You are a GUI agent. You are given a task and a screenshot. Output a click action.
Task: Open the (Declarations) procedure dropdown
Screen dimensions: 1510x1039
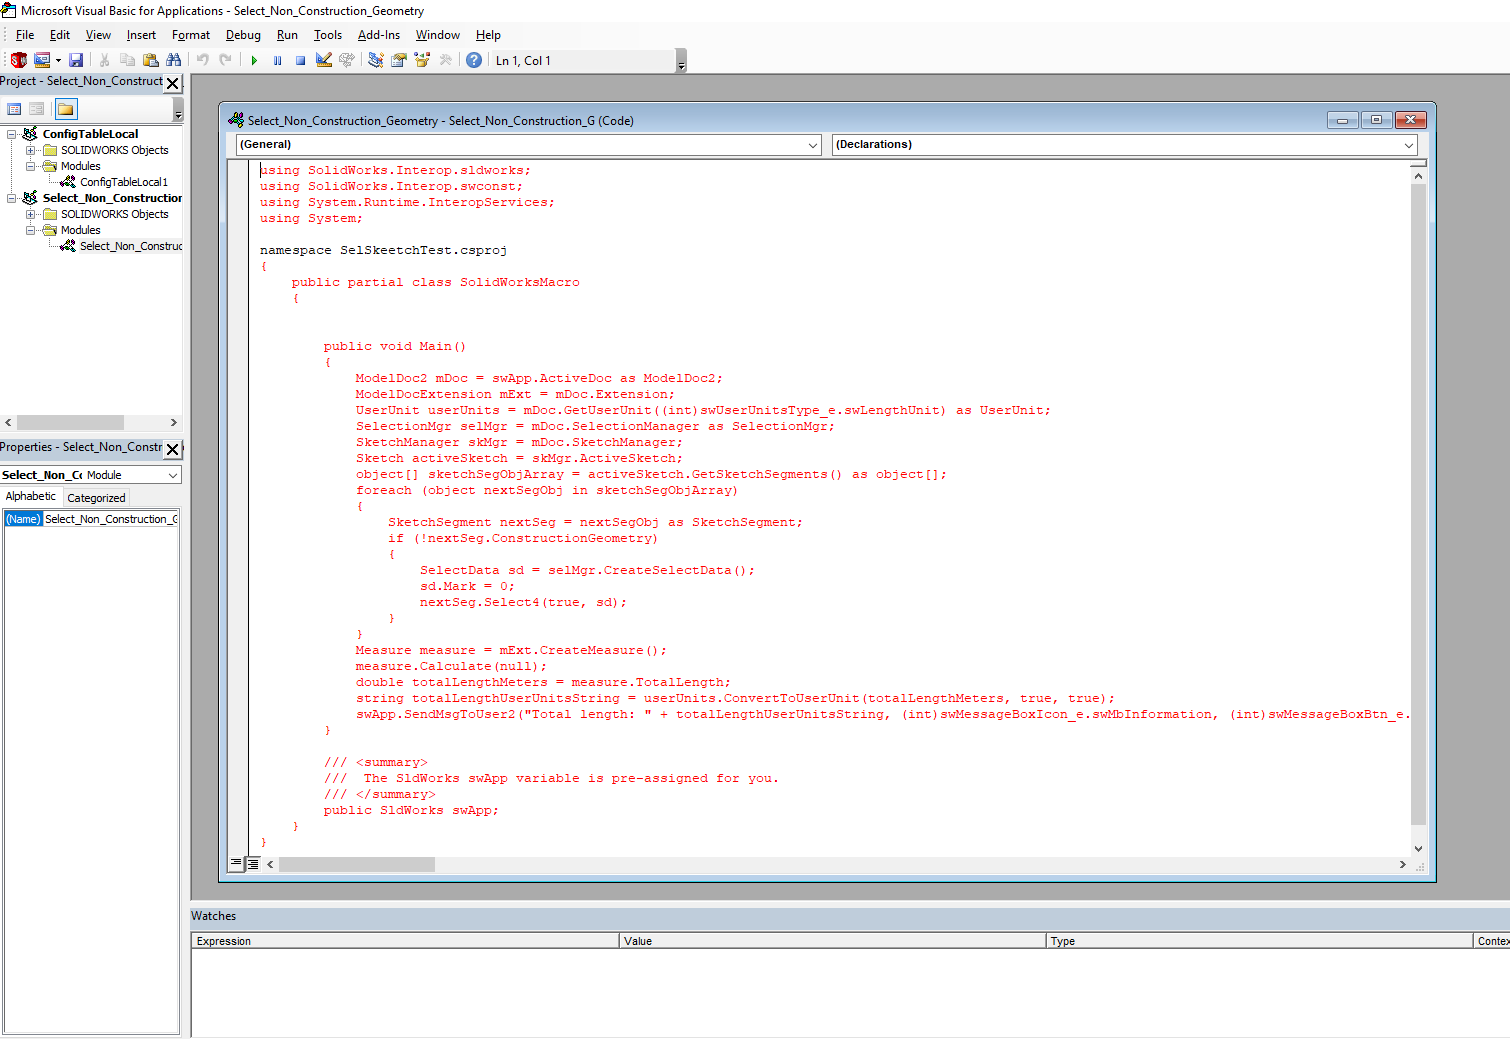(x=1409, y=145)
